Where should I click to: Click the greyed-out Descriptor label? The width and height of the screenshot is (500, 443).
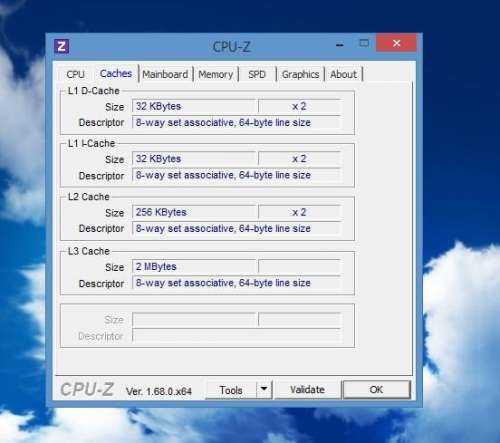click(x=101, y=336)
